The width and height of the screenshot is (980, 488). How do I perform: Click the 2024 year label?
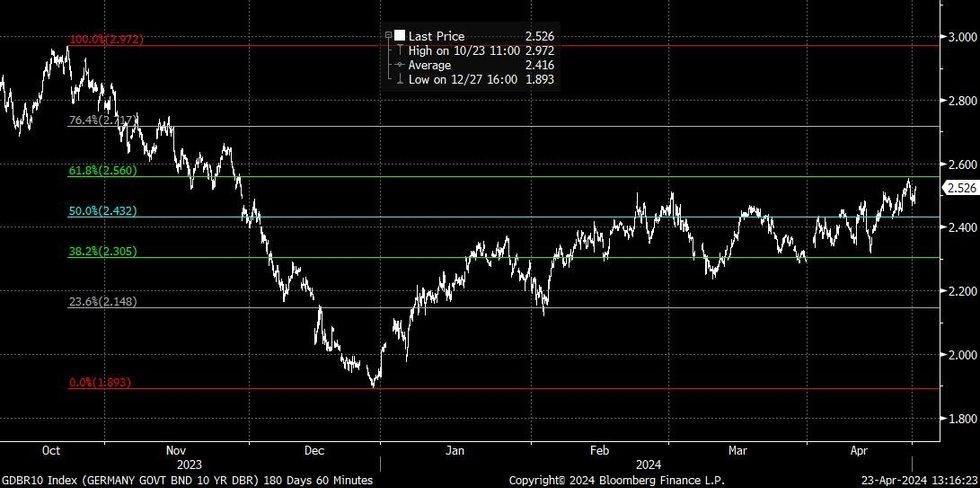click(x=649, y=465)
